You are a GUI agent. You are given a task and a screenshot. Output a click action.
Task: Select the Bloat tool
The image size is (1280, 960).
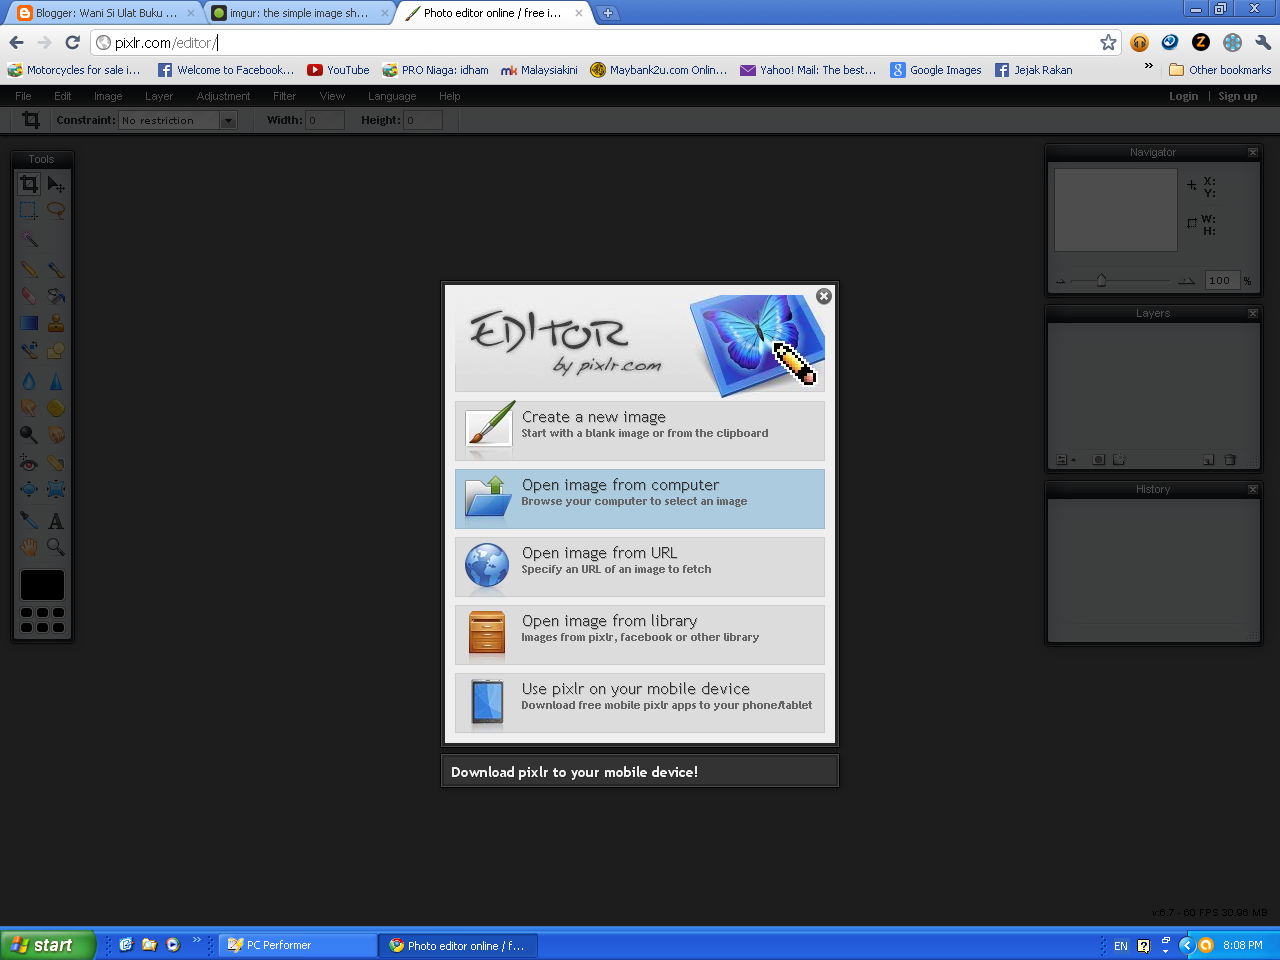pyautogui.click(x=29, y=490)
